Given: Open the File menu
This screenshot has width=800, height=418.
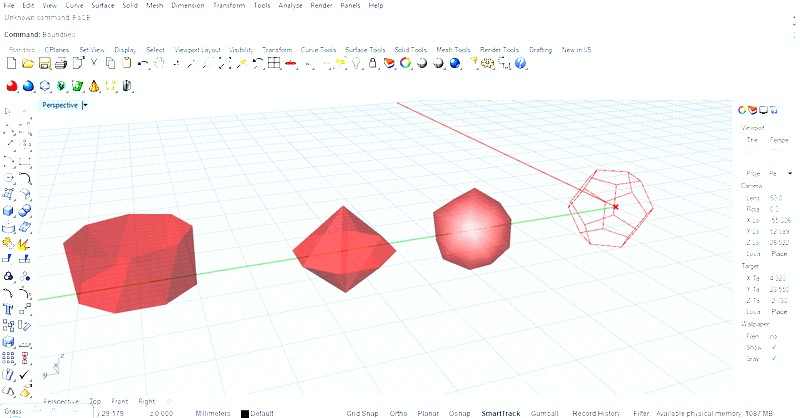Looking at the screenshot, I should click(9, 6).
